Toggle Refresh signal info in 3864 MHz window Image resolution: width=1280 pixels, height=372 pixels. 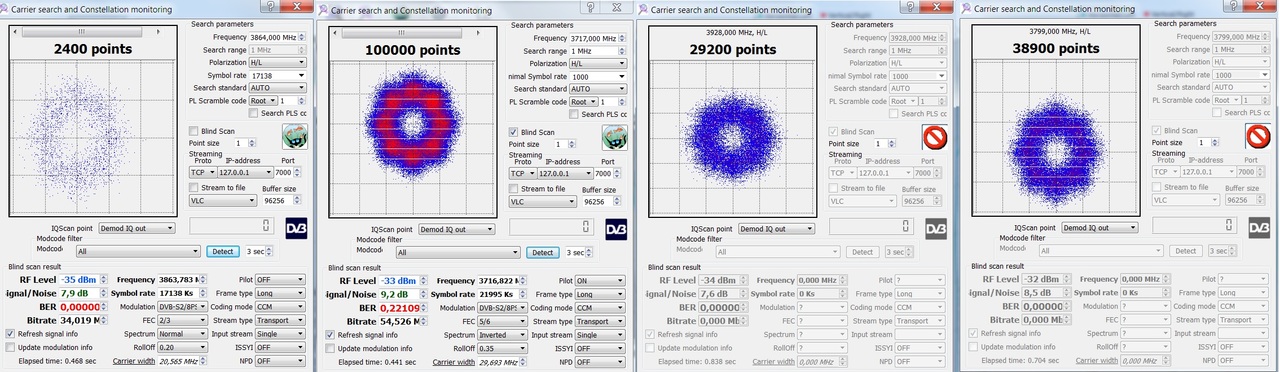10,333
